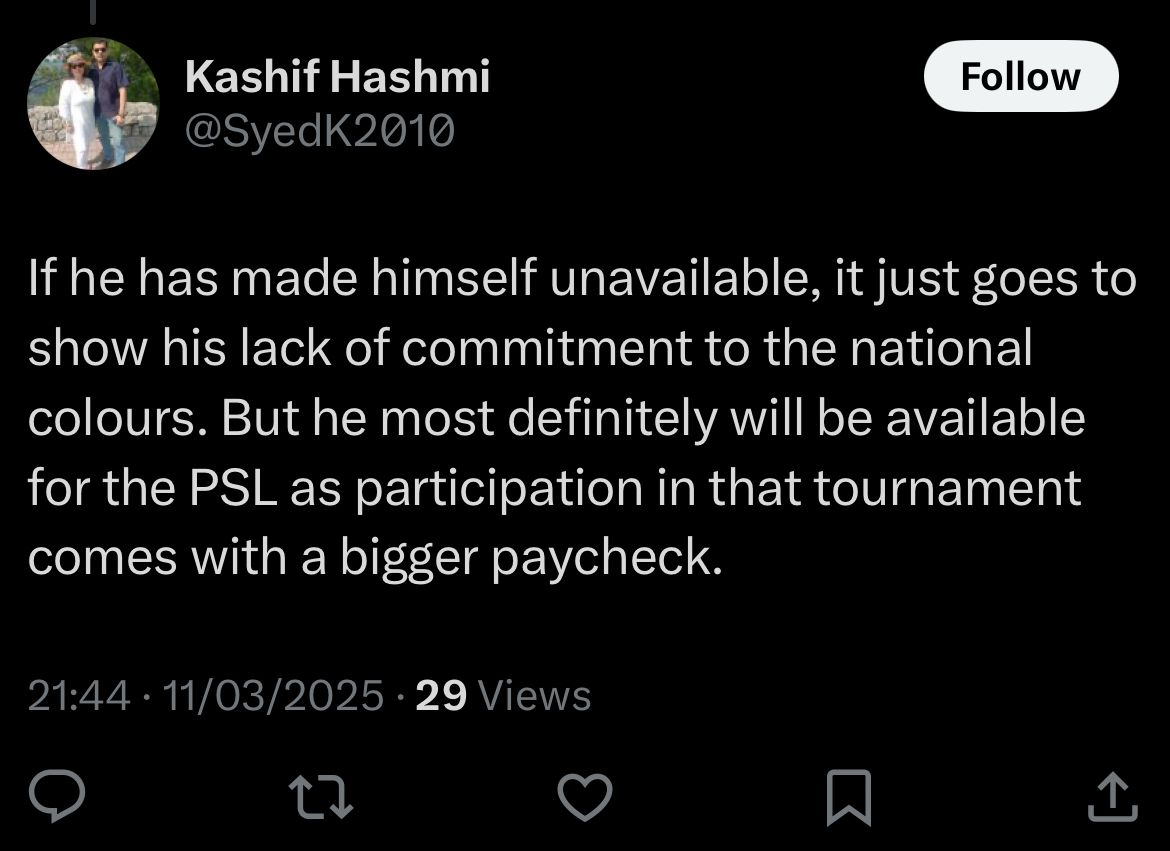Click the 21:44 timestamp
The image size is (1170, 851).
(x=79, y=695)
